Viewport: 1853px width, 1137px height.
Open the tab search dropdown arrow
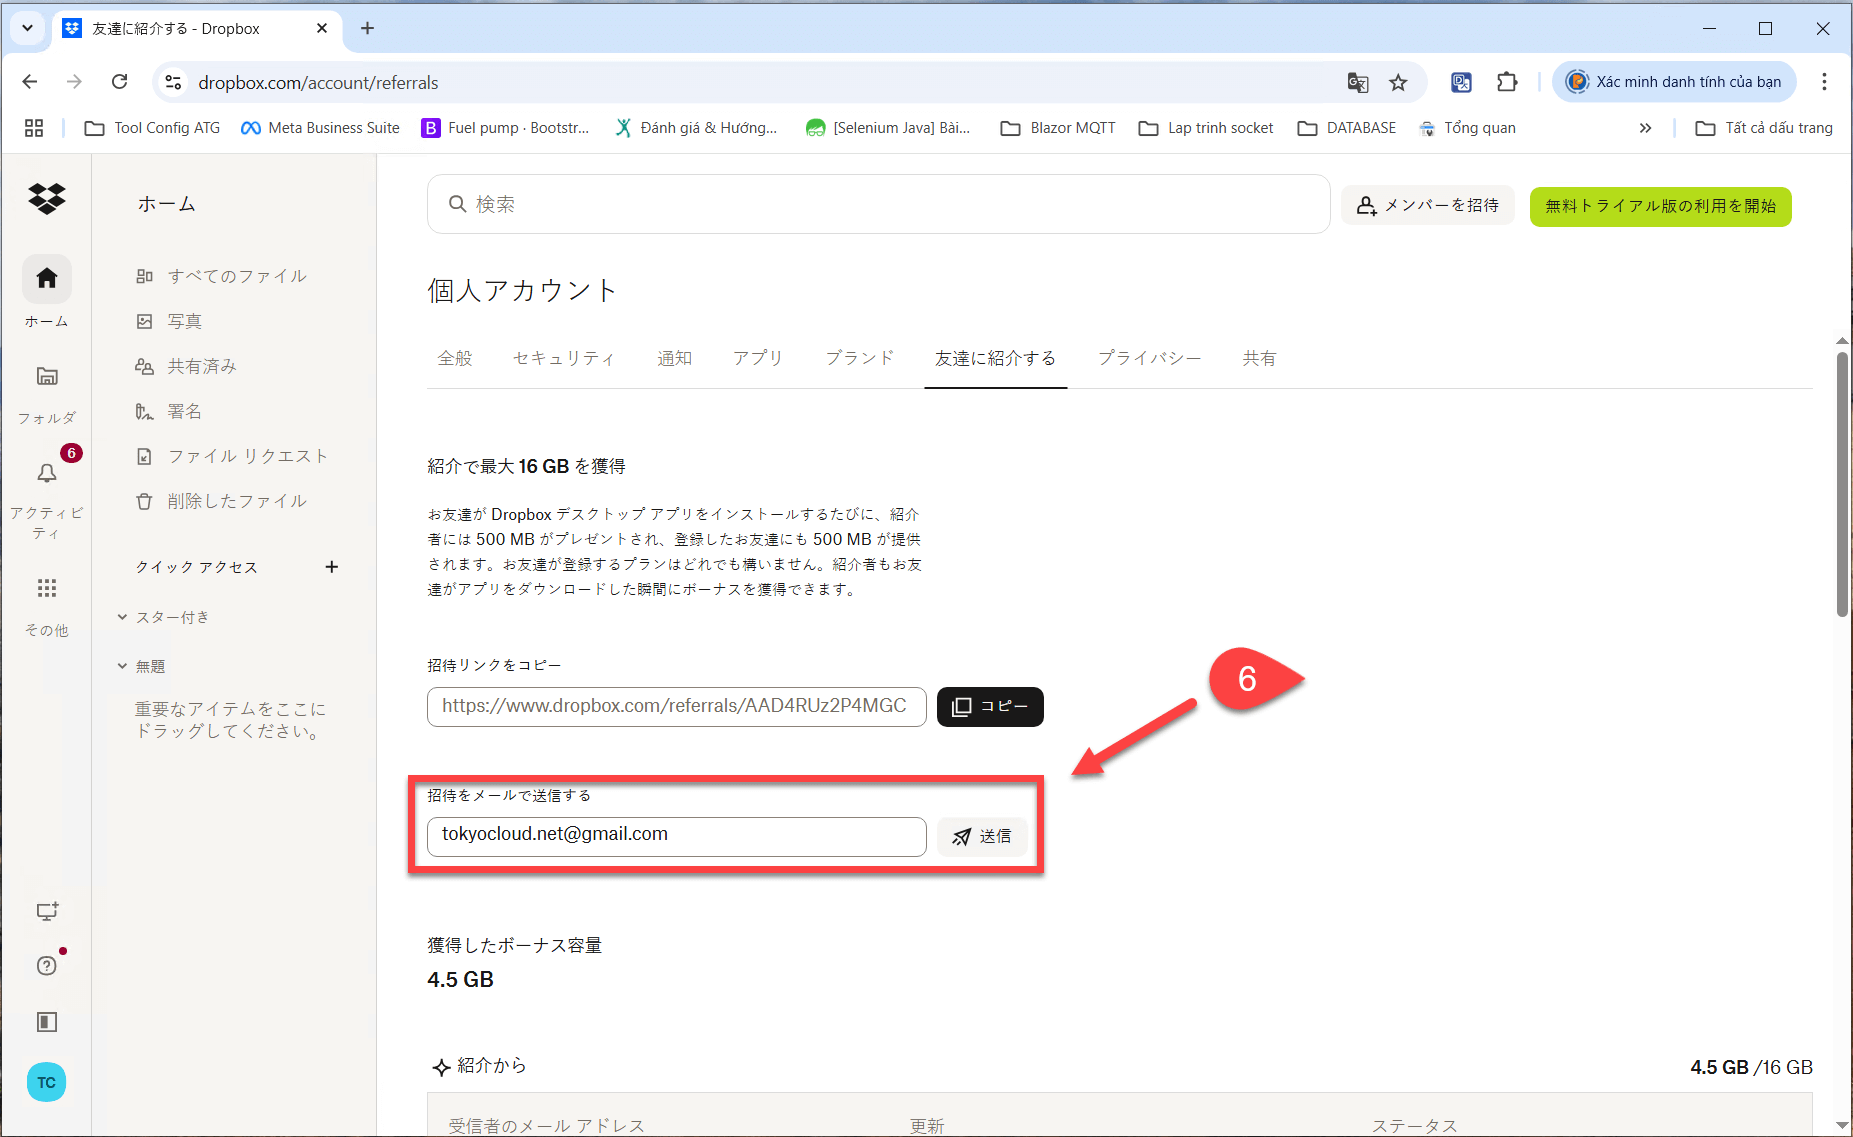coord(27,28)
